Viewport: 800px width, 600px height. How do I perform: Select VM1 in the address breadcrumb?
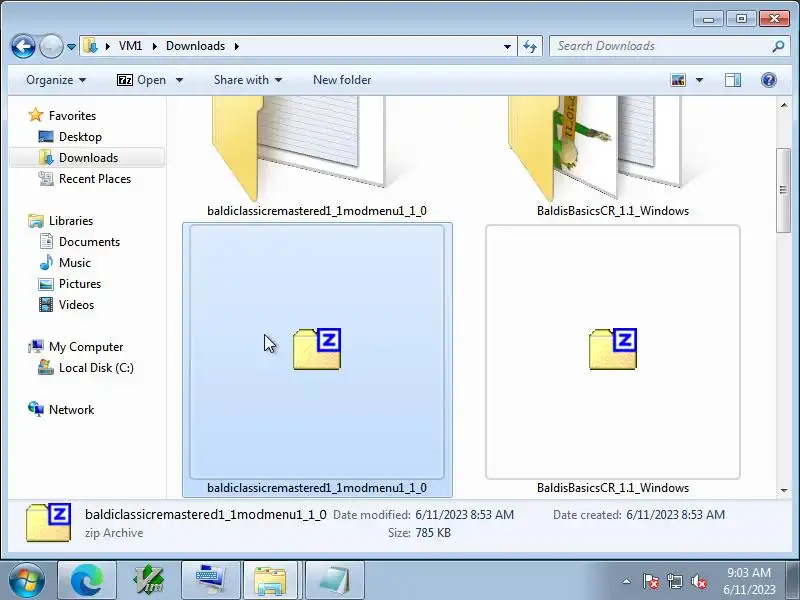coord(130,46)
